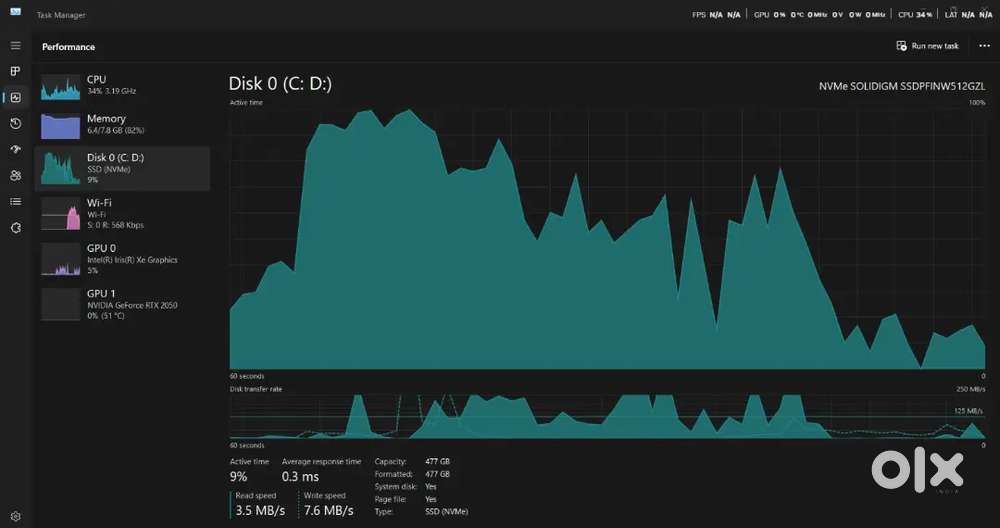Open the Processes page icon
The height and width of the screenshot is (528, 1000).
tap(15, 72)
